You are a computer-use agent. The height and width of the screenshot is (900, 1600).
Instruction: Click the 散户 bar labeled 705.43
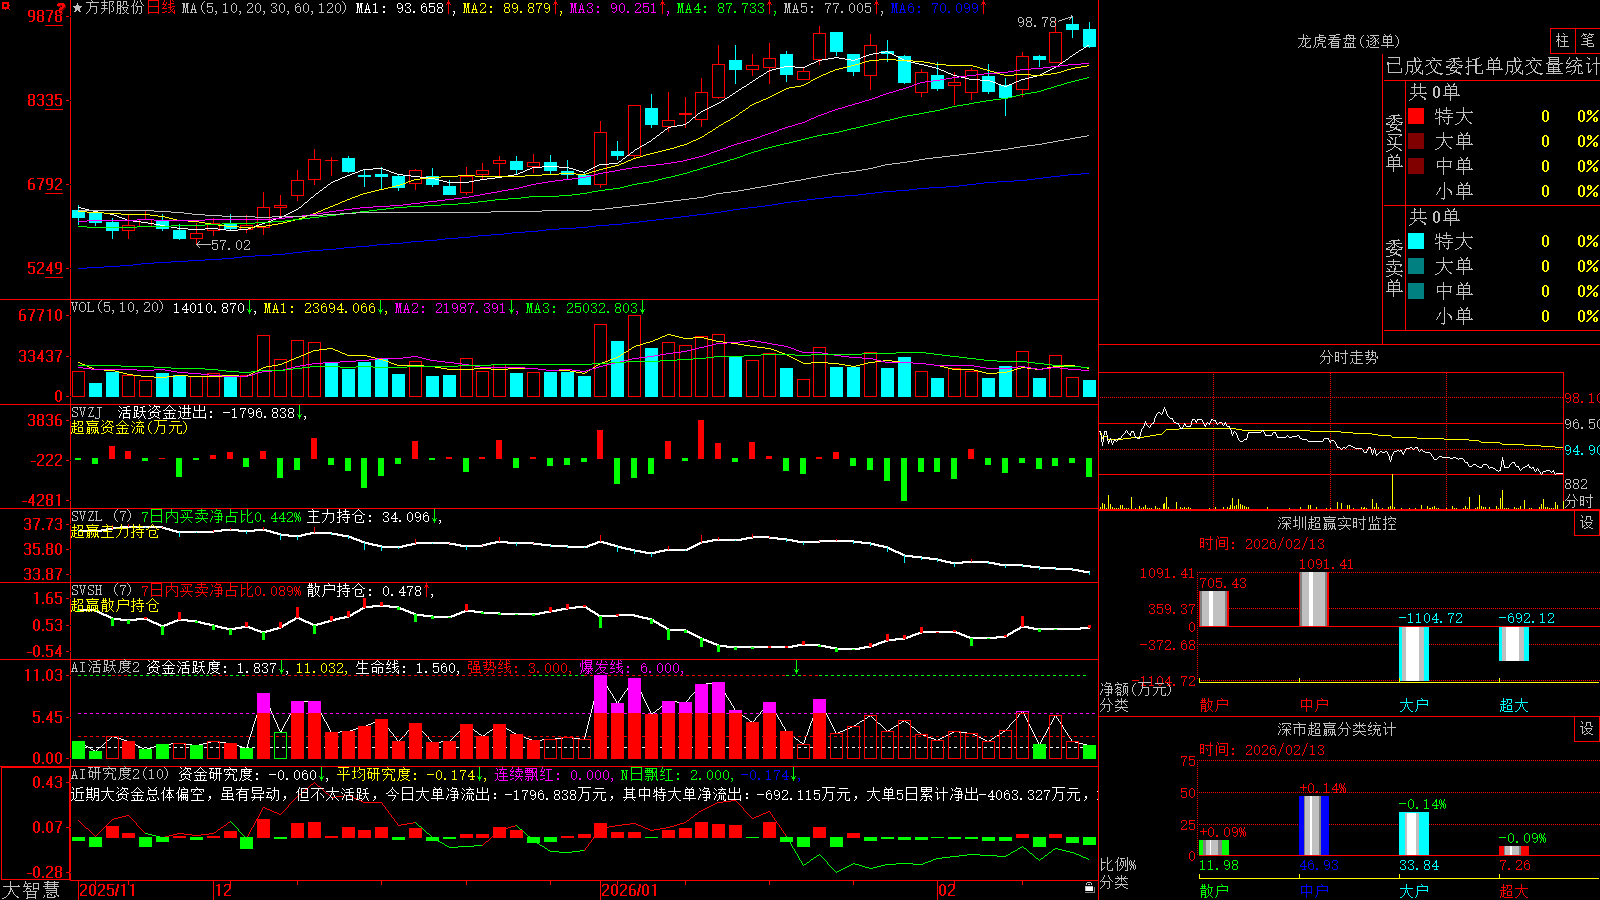[x=1214, y=609]
